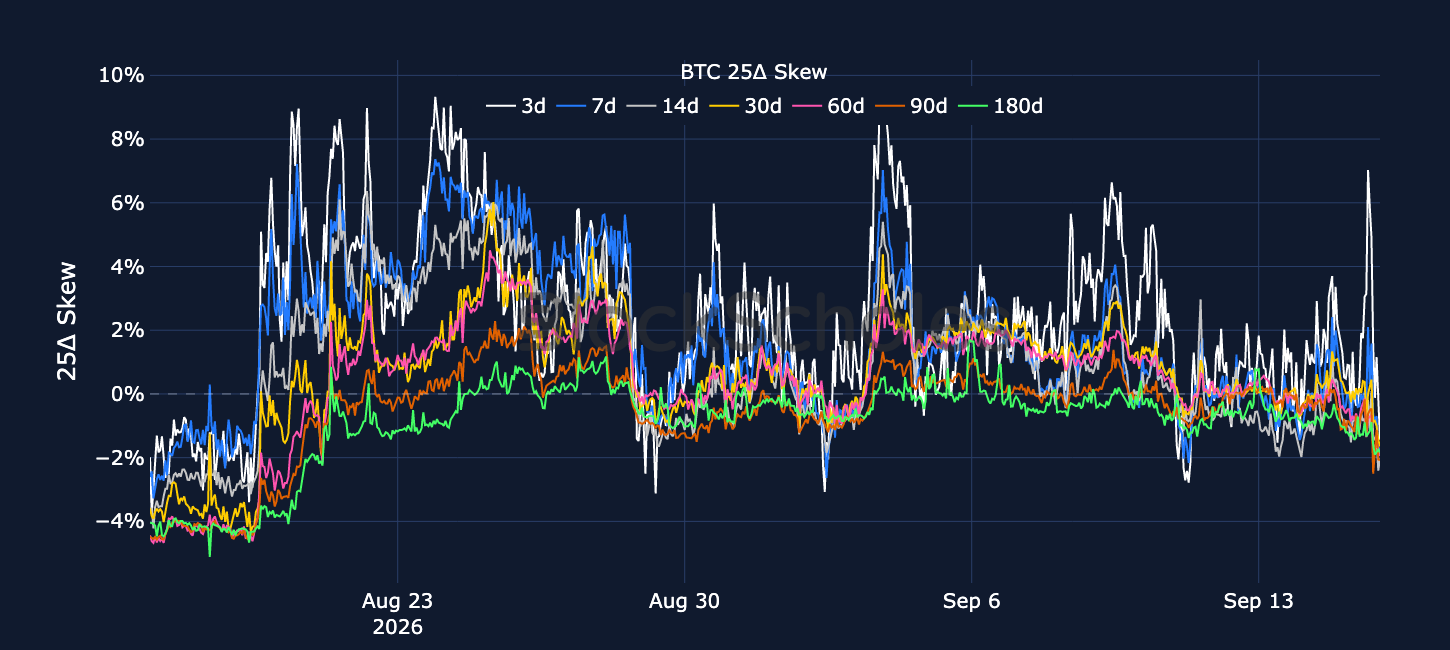Click the 4% y-axis tick label

coord(127,267)
